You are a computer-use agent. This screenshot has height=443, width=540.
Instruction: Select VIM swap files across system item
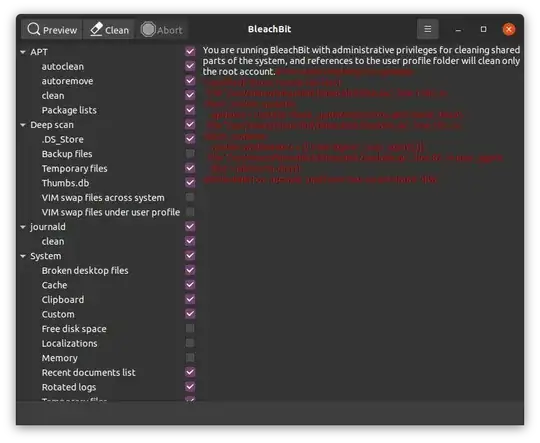point(103,198)
